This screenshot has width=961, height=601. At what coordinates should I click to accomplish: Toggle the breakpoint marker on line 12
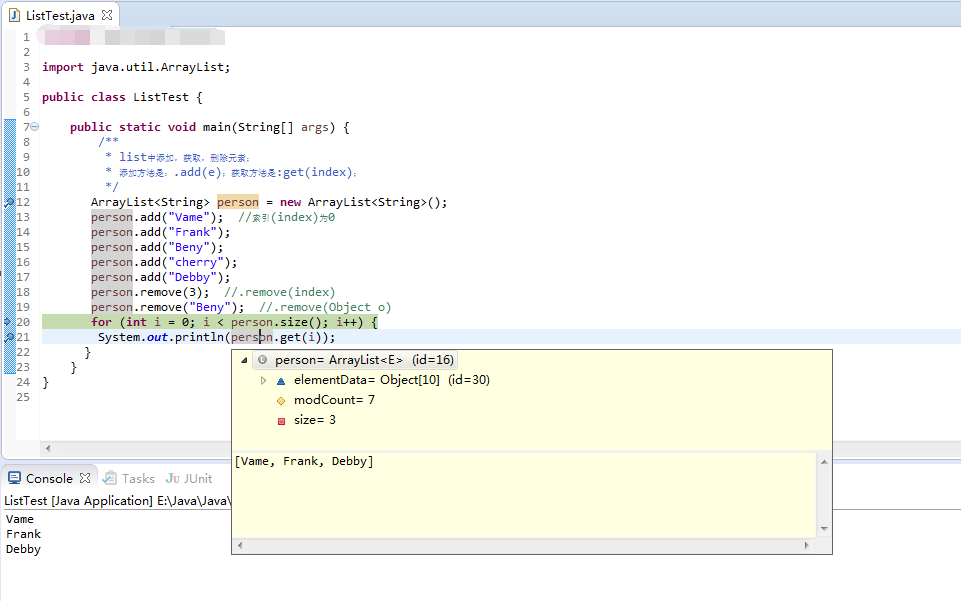(9, 202)
